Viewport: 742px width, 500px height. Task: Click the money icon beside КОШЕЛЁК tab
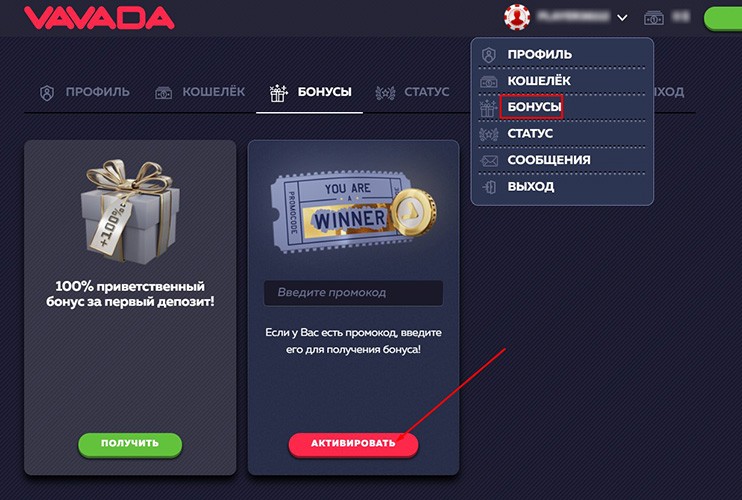(x=164, y=93)
